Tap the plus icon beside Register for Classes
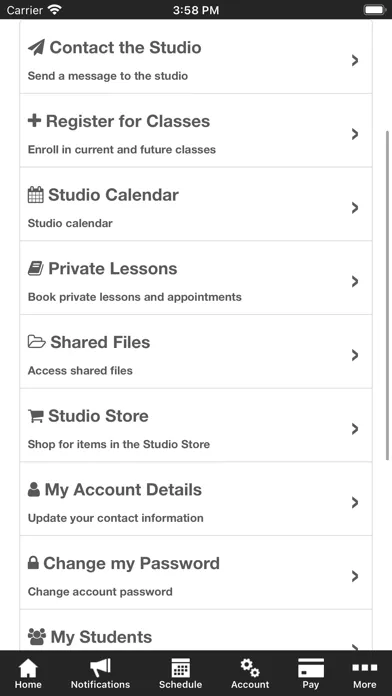The width and height of the screenshot is (392, 696). click(x=34, y=121)
